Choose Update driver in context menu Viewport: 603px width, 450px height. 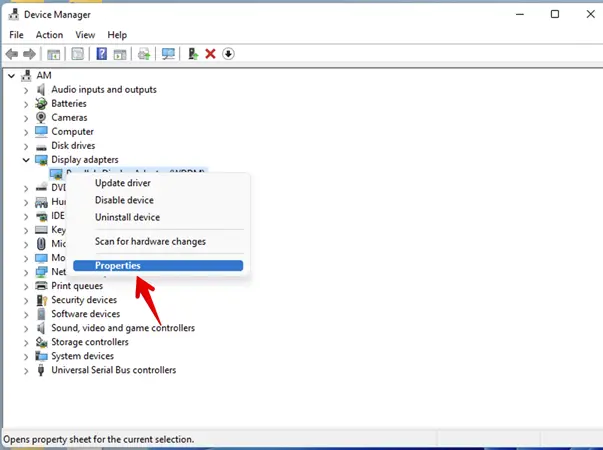pos(123,183)
